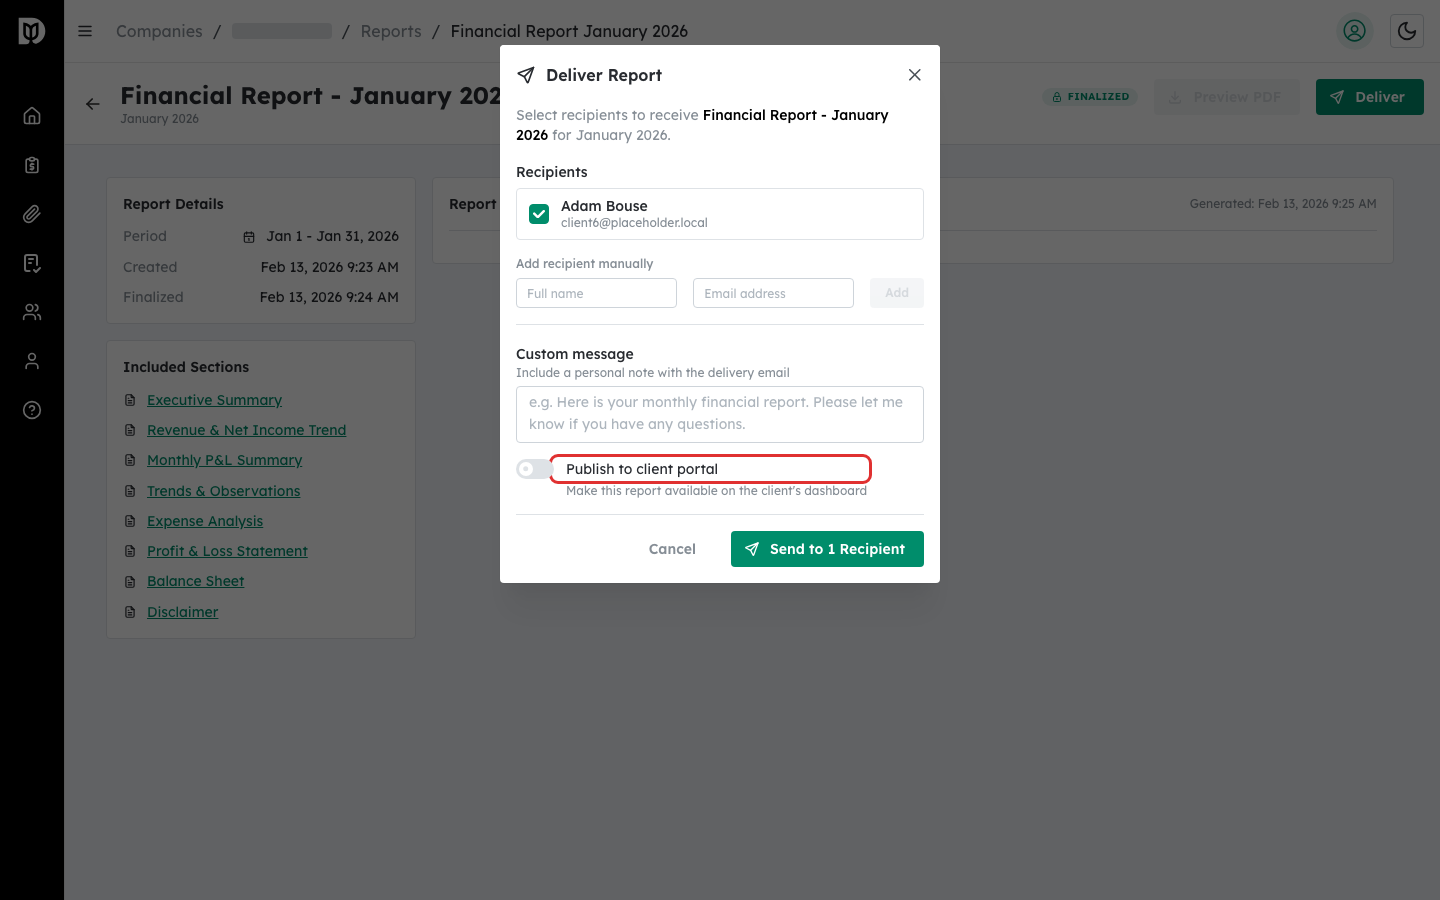View the profile person icon in sidebar
Image resolution: width=1440 pixels, height=900 pixels.
point(32,360)
